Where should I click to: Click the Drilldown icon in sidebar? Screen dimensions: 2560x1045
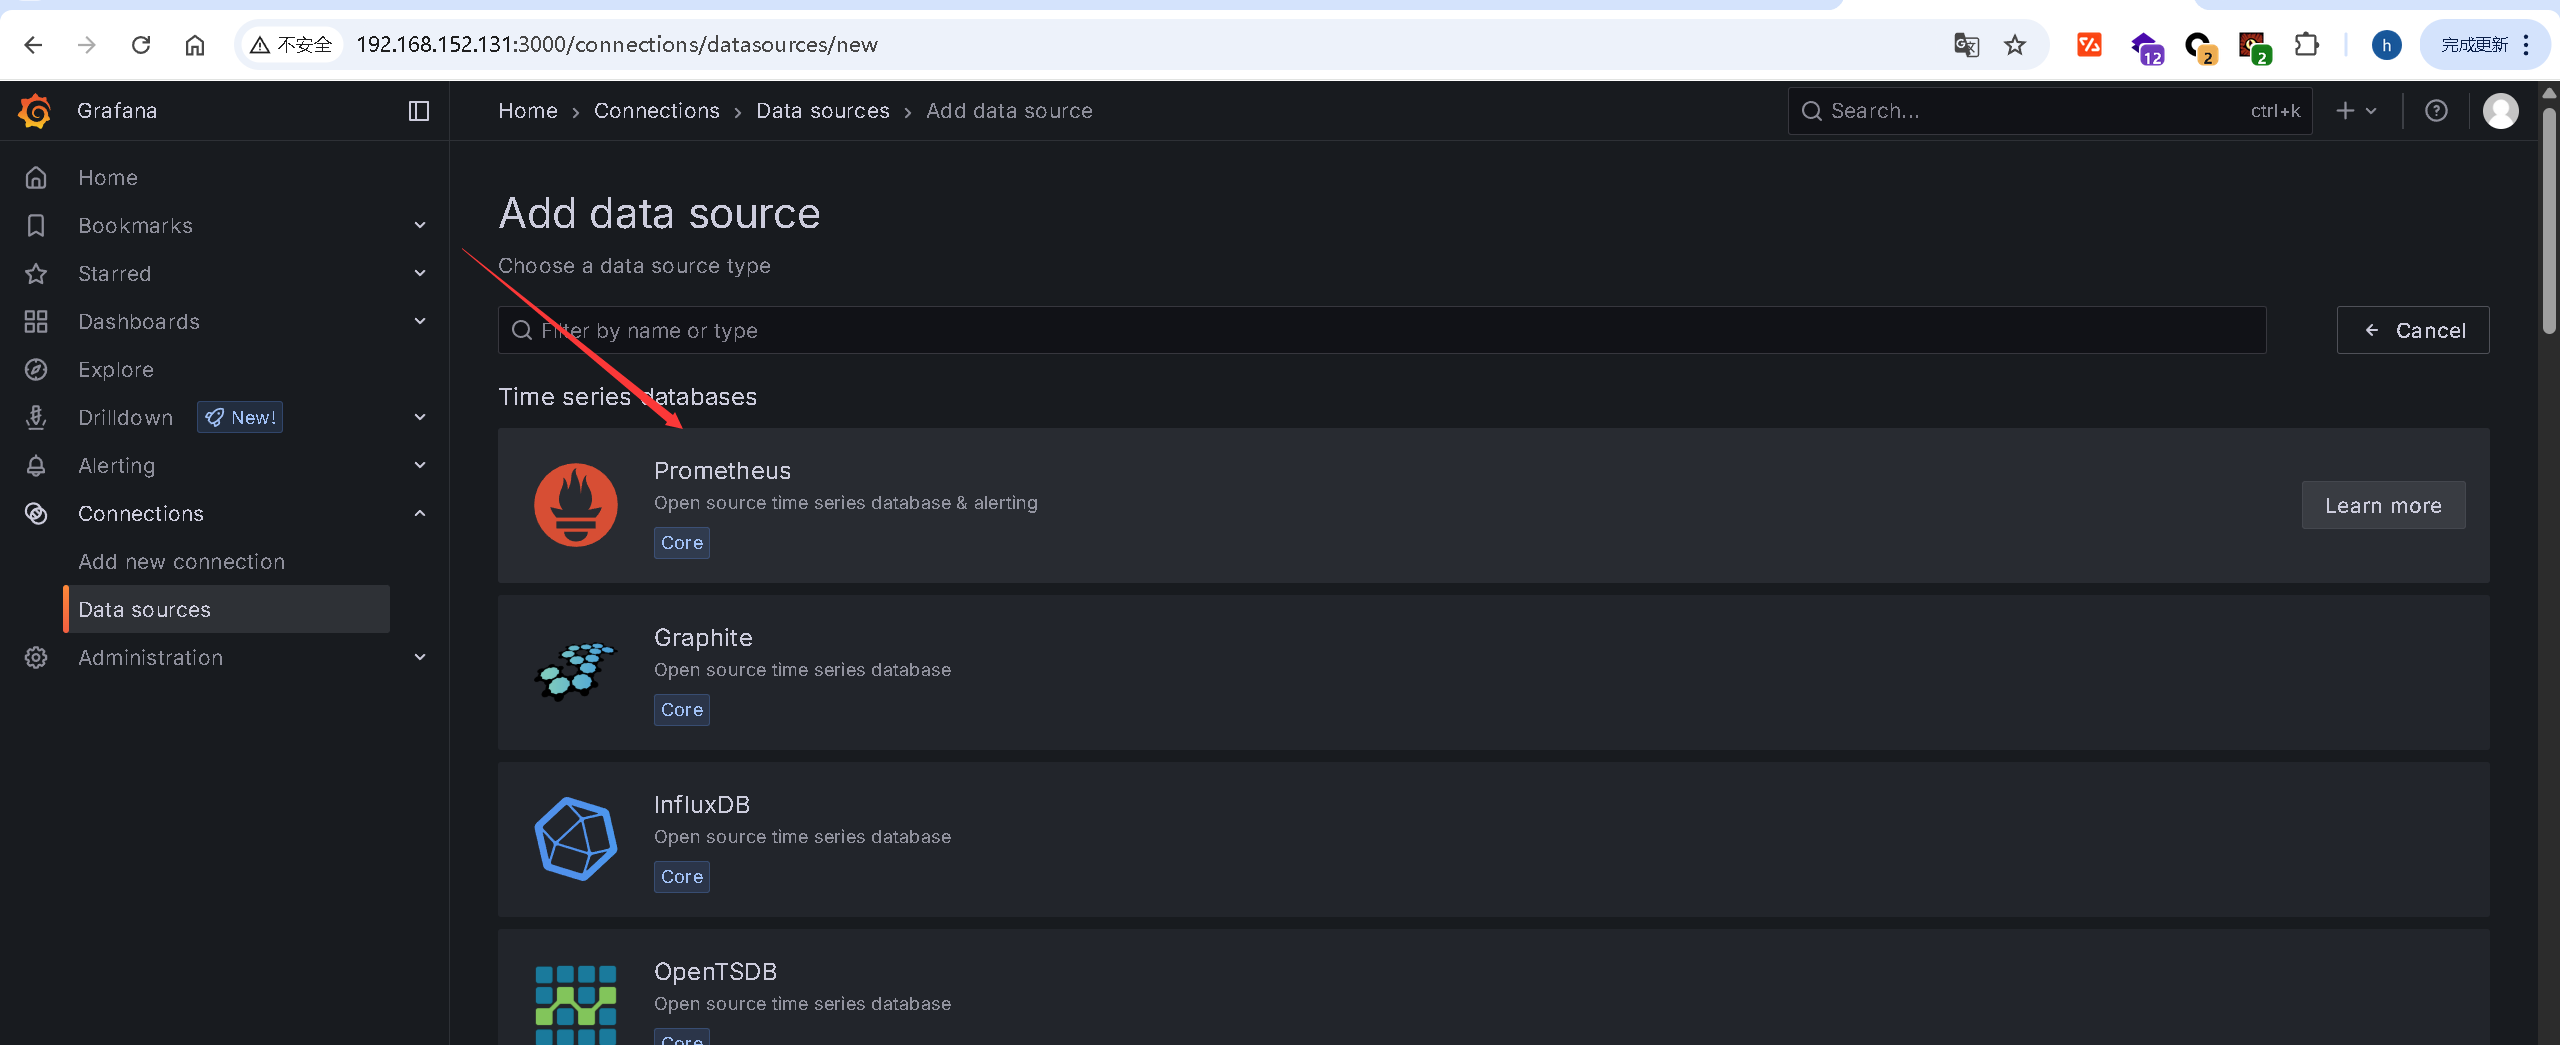click(x=36, y=417)
